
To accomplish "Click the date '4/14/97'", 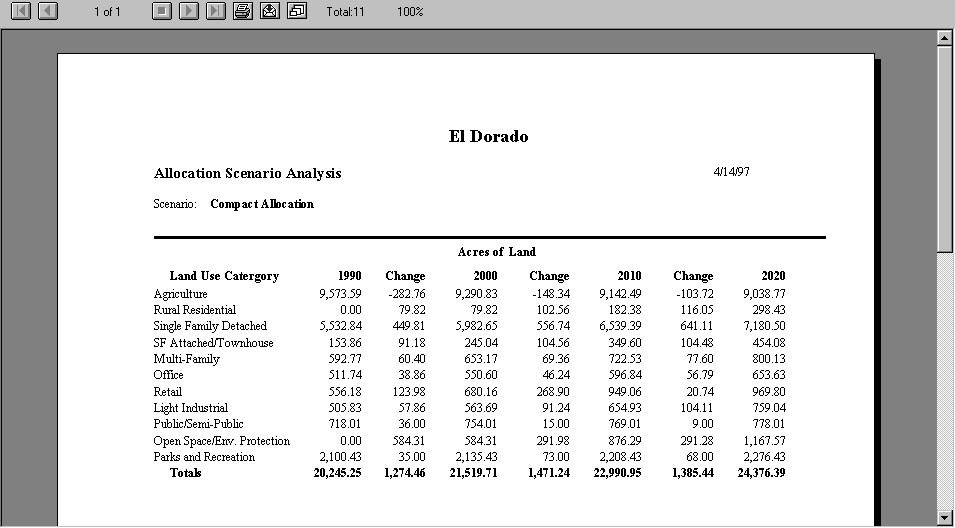I will coord(731,171).
